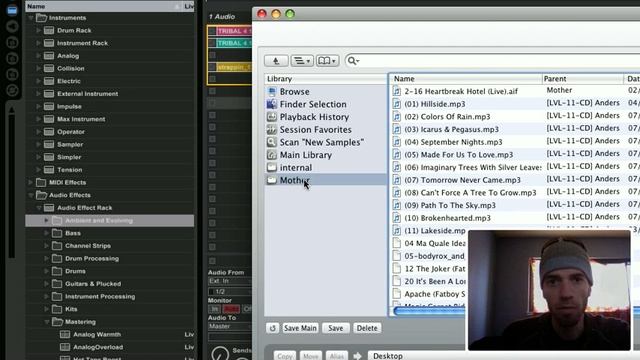Open the 1/2 input channel dropdown
640x360 pixels.
pos(230,291)
